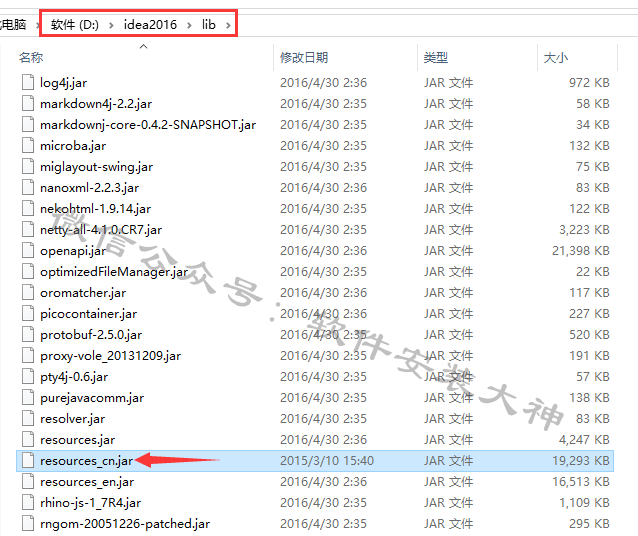Select file name microba.jar
Viewport: 638px width, 536px height.
click(x=73, y=146)
